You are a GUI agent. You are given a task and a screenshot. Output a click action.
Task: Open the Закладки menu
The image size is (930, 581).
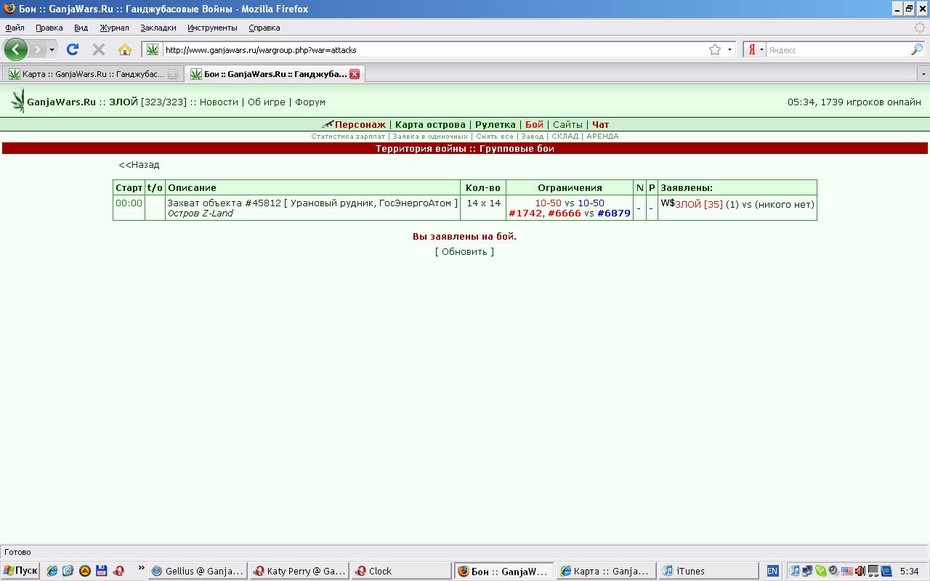click(158, 28)
